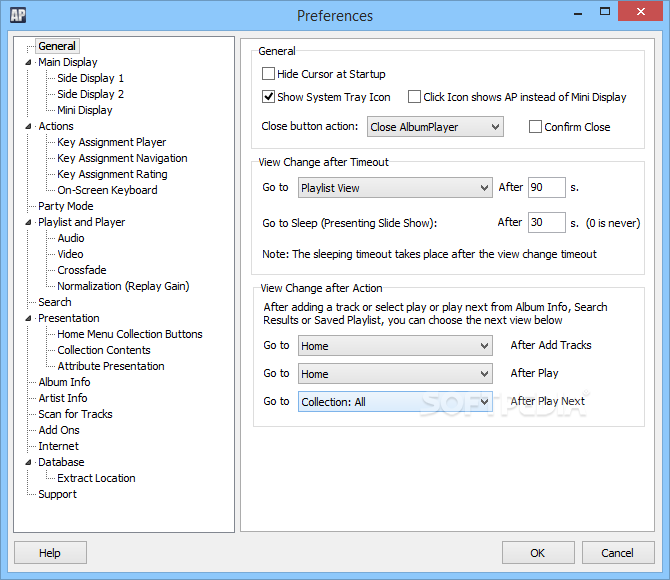Open Side Display 1 settings
The image size is (670, 580).
[x=90, y=78]
